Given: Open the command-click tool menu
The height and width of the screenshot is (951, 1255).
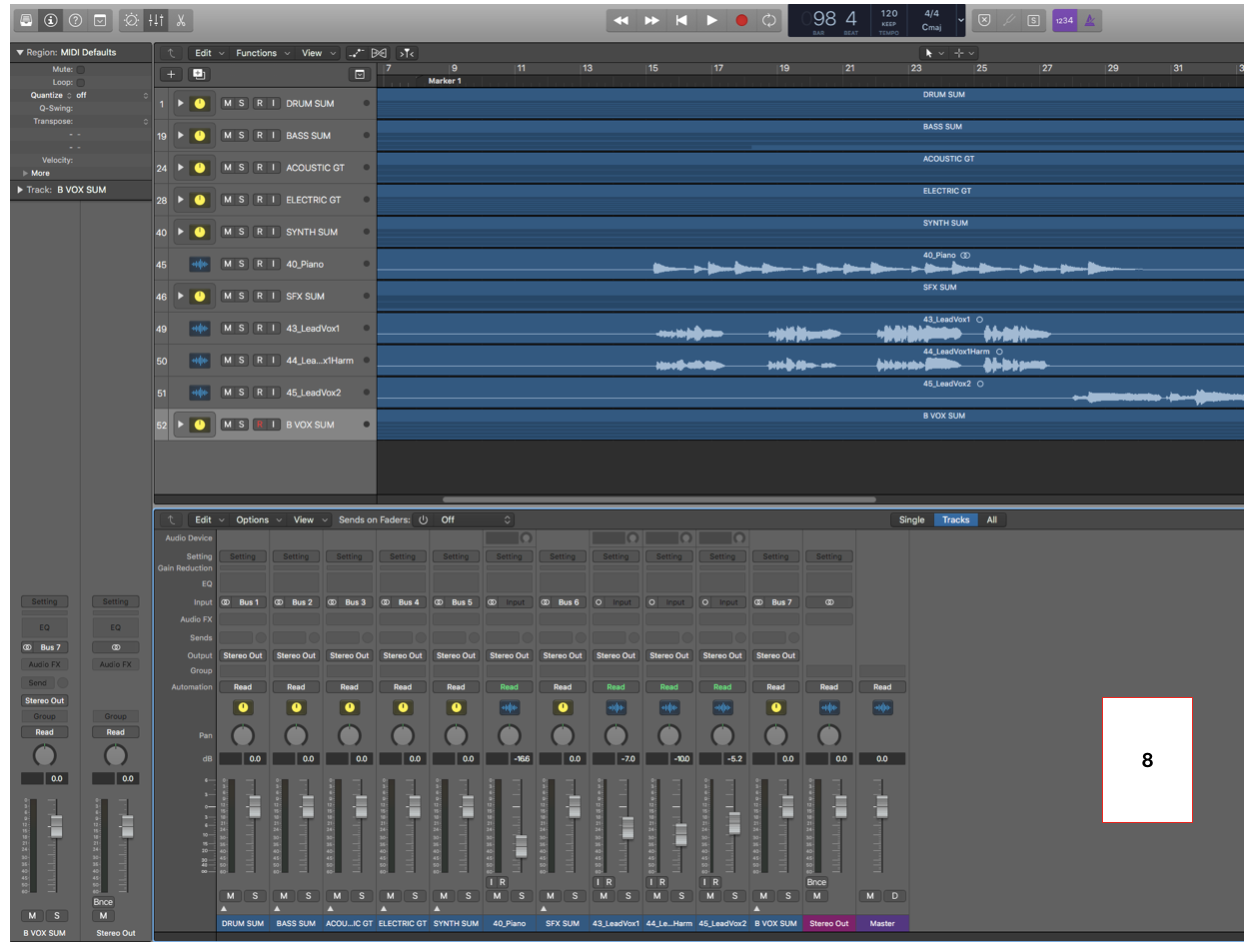Looking at the screenshot, I should [964, 53].
